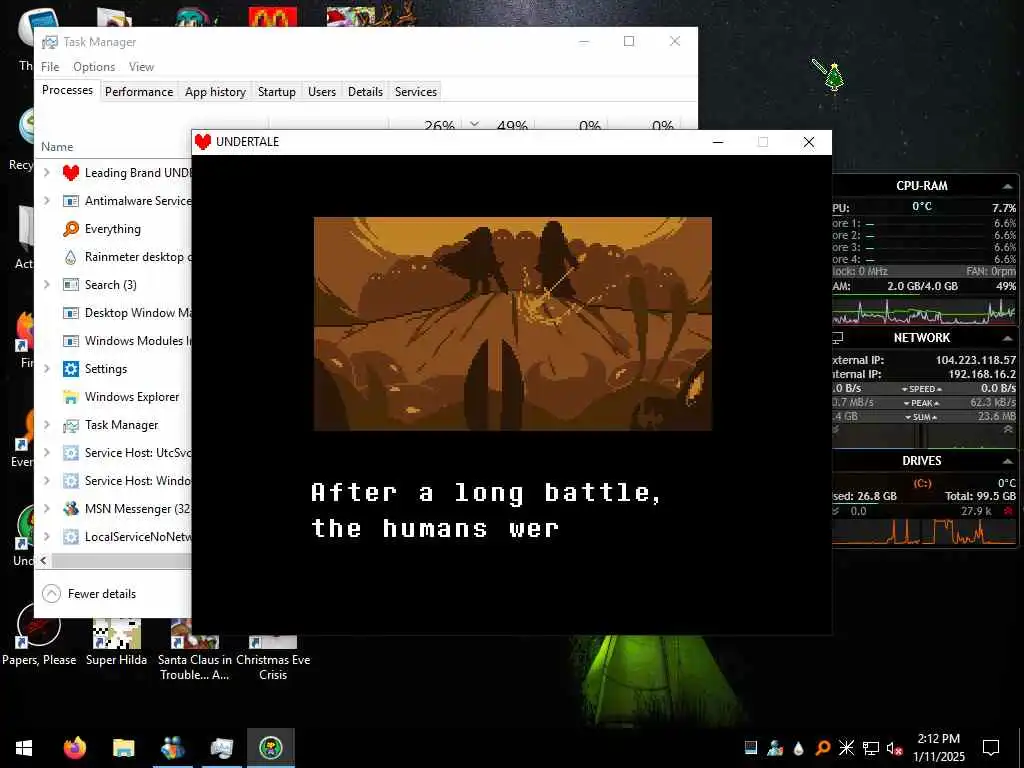Click the muted volume tray icon

coord(895,748)
